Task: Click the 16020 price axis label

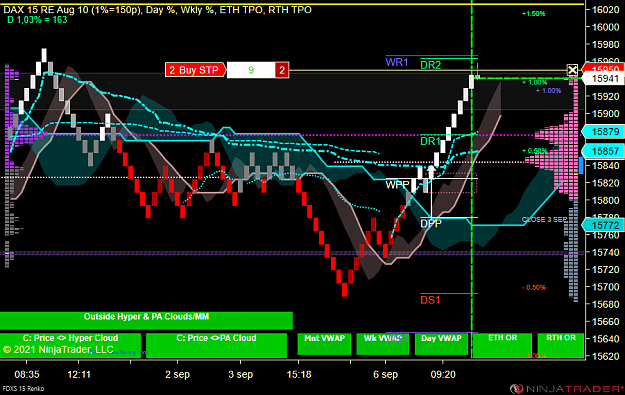Action: click(605, 10)
